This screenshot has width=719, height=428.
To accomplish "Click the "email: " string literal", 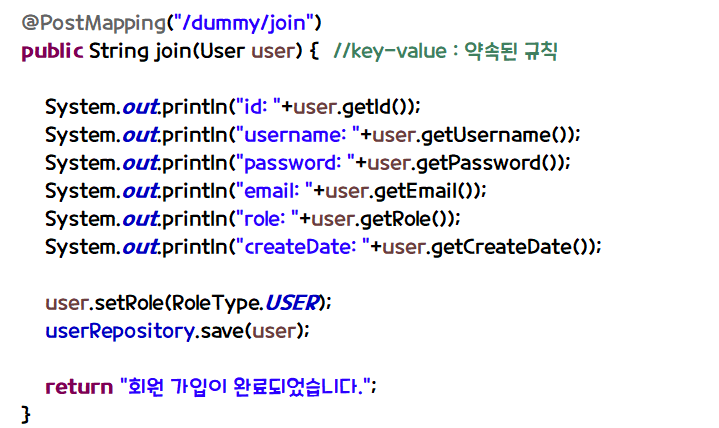I will (x=274, y=191).
